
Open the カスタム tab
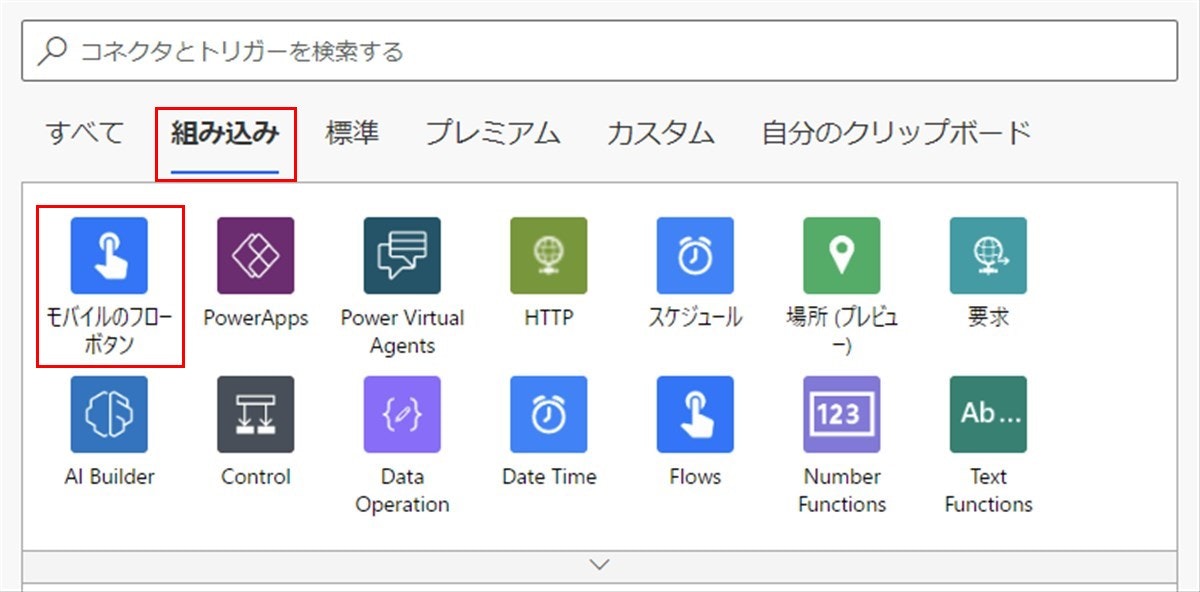(661, 132)
